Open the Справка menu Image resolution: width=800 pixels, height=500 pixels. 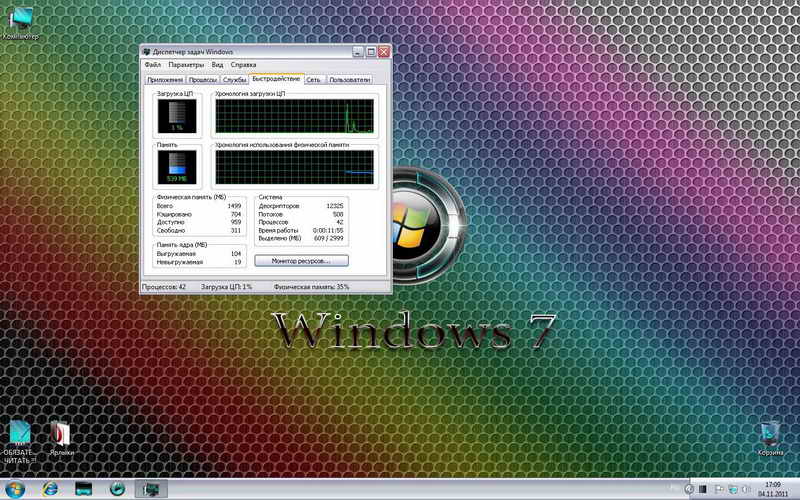pos(243,65)
